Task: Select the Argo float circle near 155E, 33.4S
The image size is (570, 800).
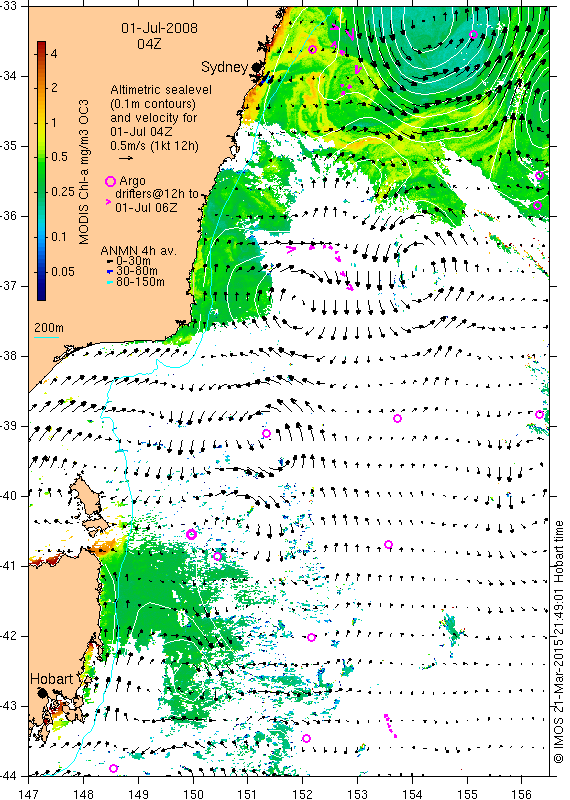Action: (473, 35)
